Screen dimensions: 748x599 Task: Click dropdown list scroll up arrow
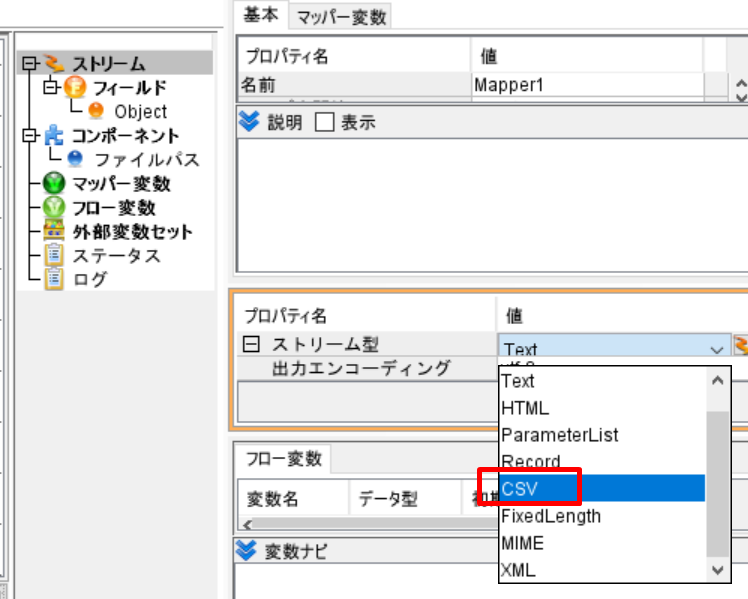(718, 381)
